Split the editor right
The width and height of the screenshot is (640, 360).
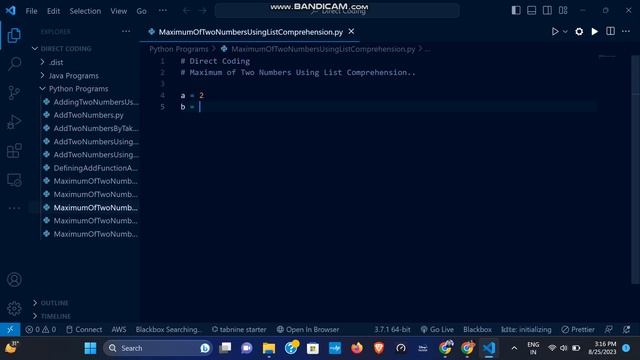coord(610,31)
